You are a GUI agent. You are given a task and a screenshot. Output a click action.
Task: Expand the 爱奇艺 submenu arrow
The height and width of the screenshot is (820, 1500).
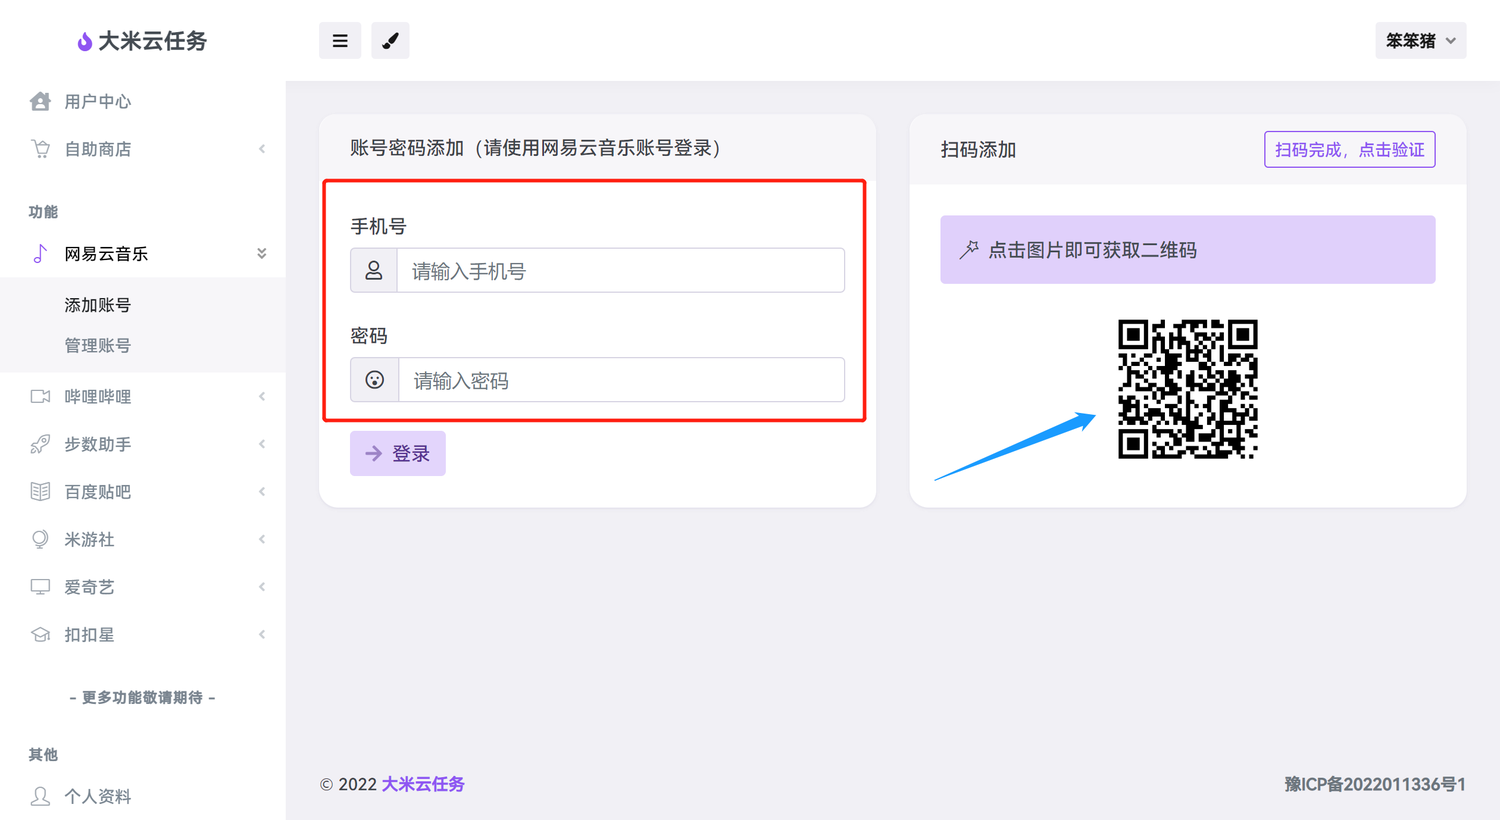pos(262,587)
